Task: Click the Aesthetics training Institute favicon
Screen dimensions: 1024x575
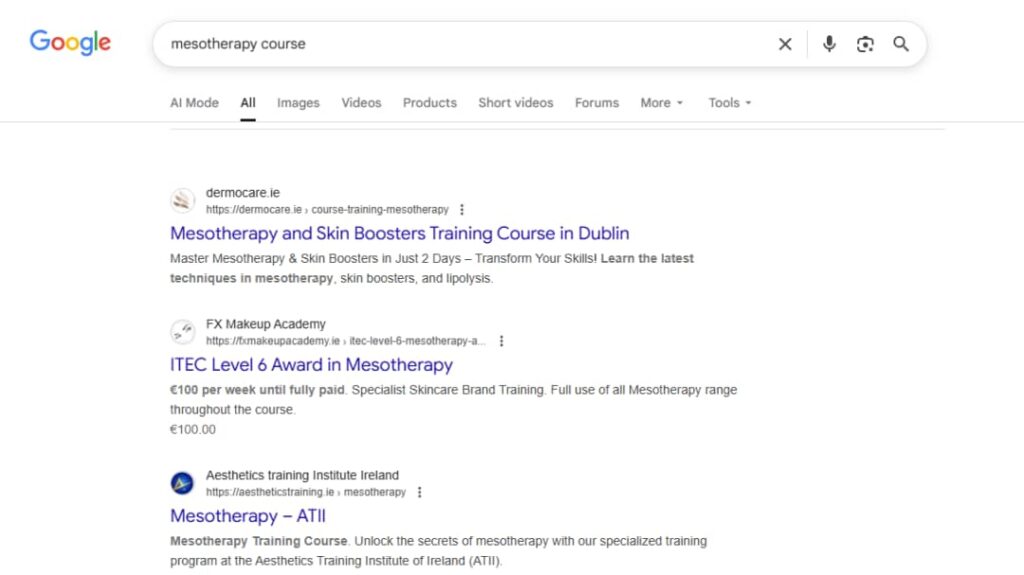Action: (182, 483)
